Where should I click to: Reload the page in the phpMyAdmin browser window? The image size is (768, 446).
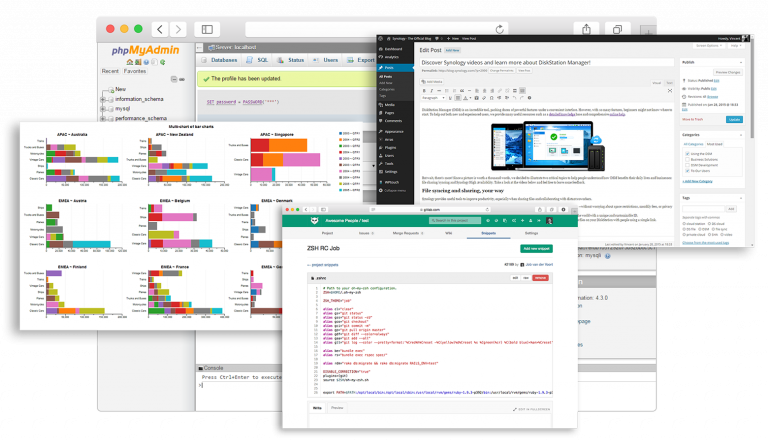(x=499, y=29)
